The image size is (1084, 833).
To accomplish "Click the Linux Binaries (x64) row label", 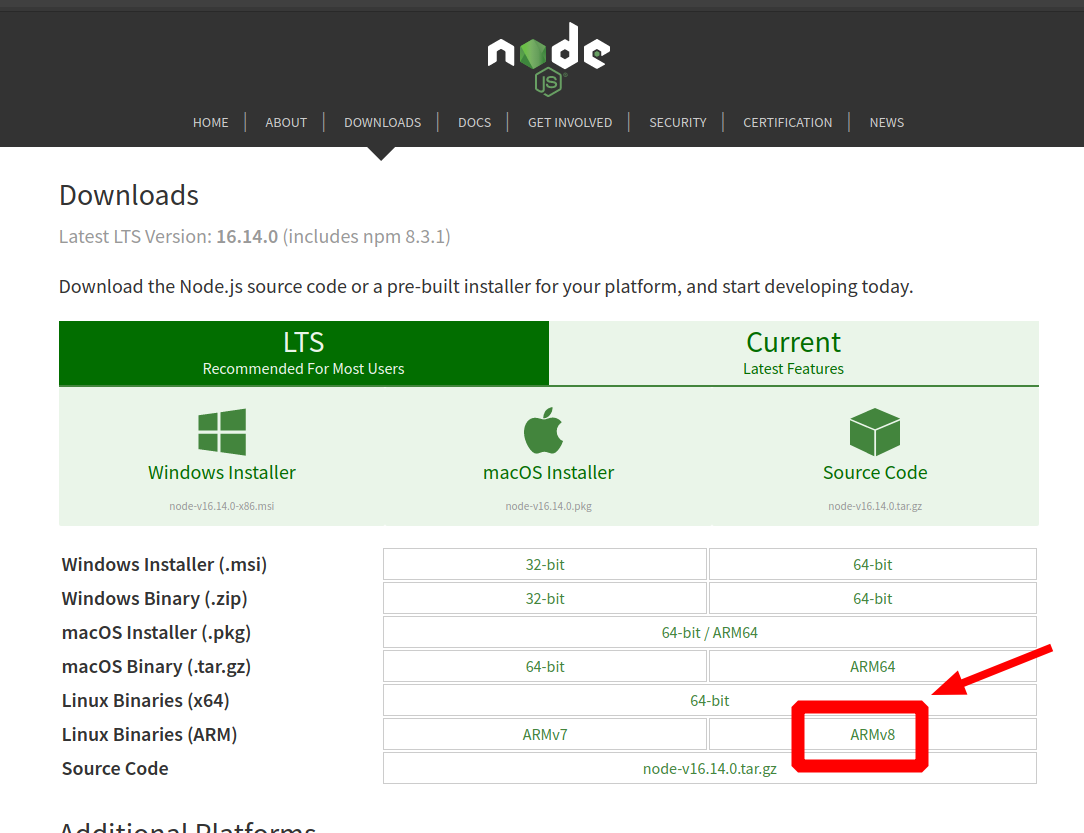I will [145, 700].
